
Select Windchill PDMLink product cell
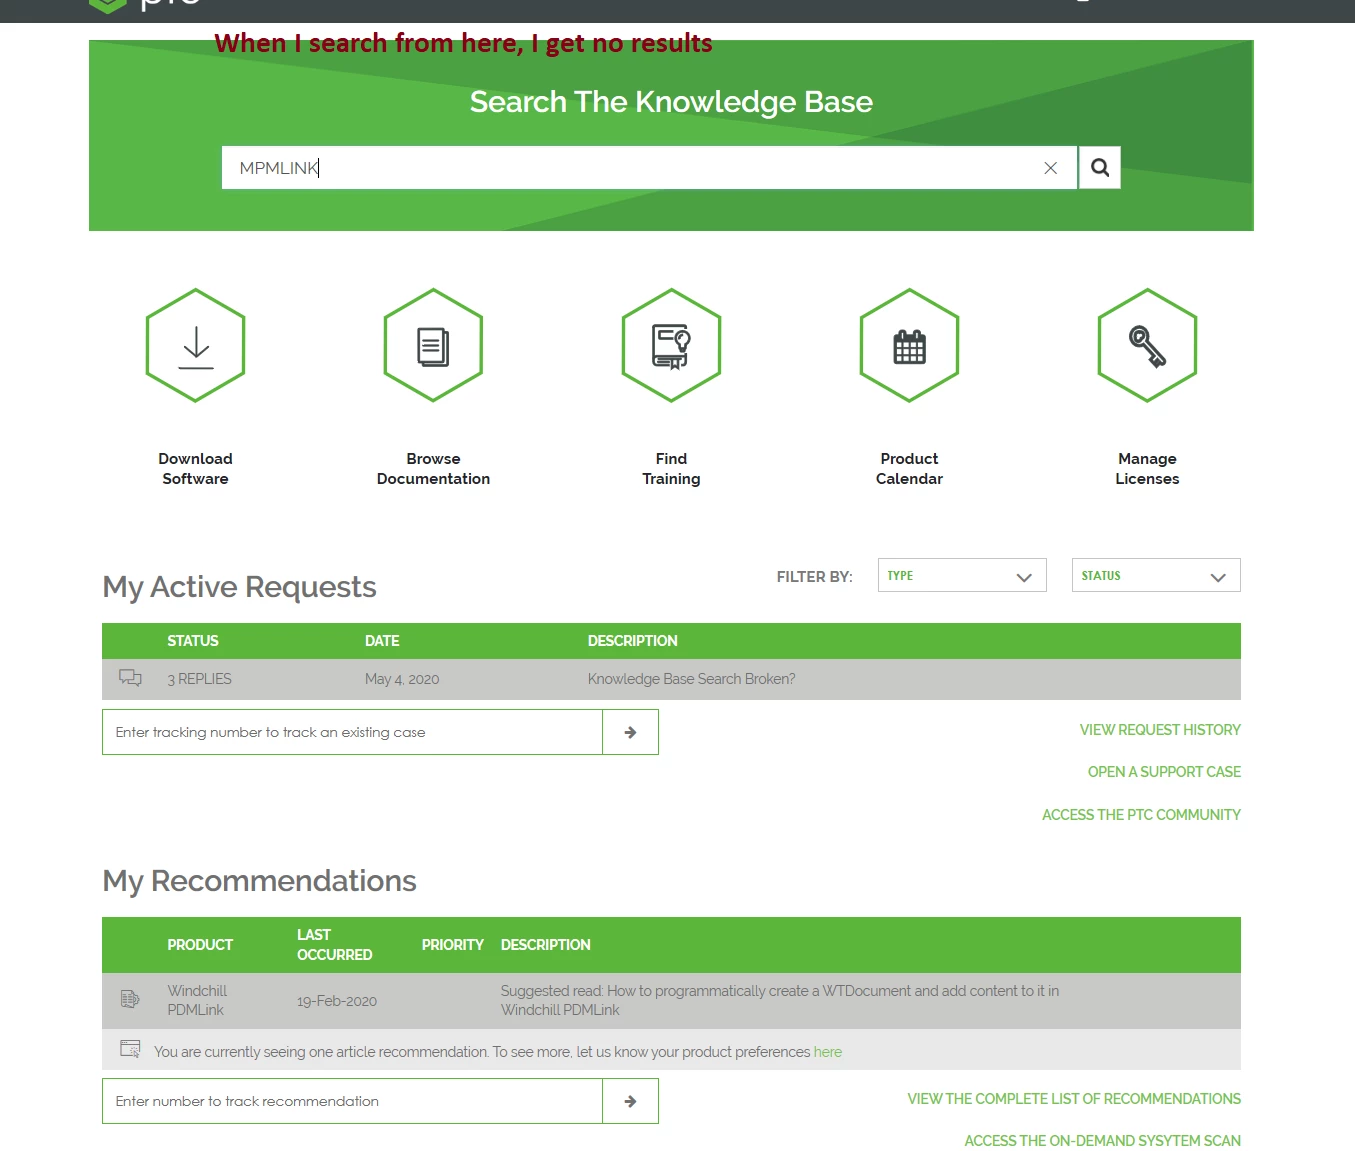click(x=197, y=1000)
